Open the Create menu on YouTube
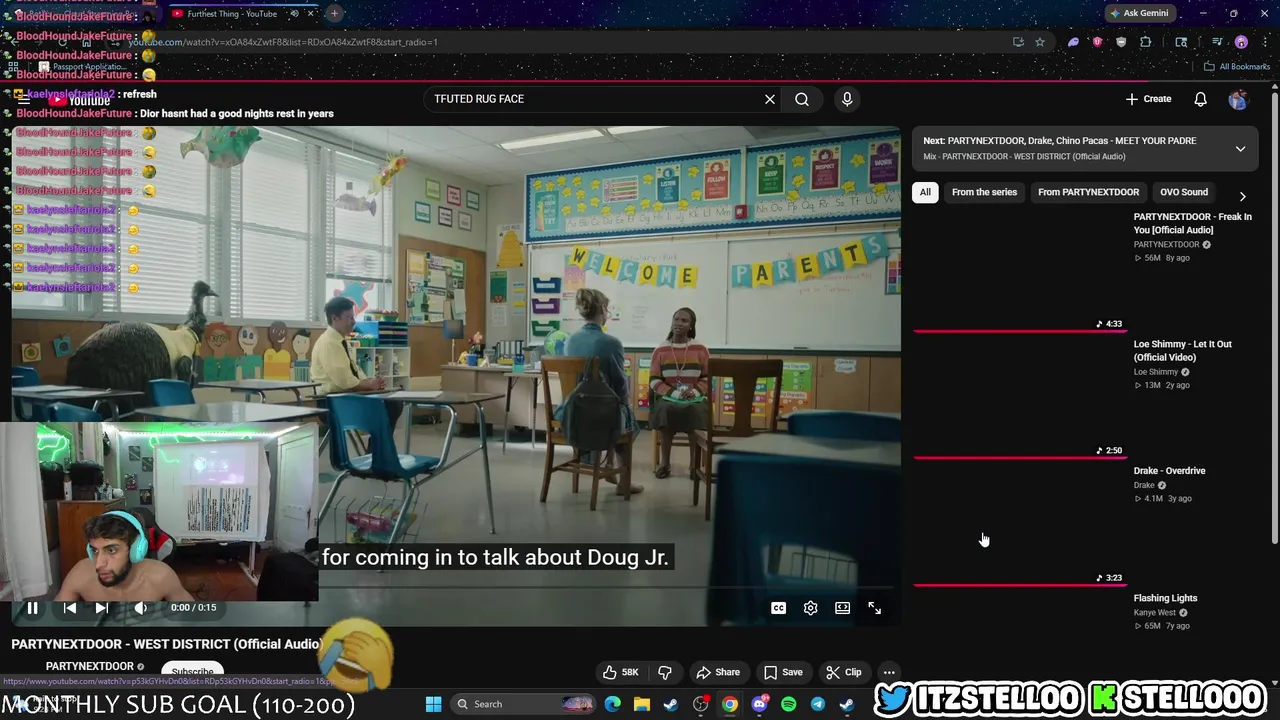This screenshot has height=720, width=1280. [x=1148, y=99]
